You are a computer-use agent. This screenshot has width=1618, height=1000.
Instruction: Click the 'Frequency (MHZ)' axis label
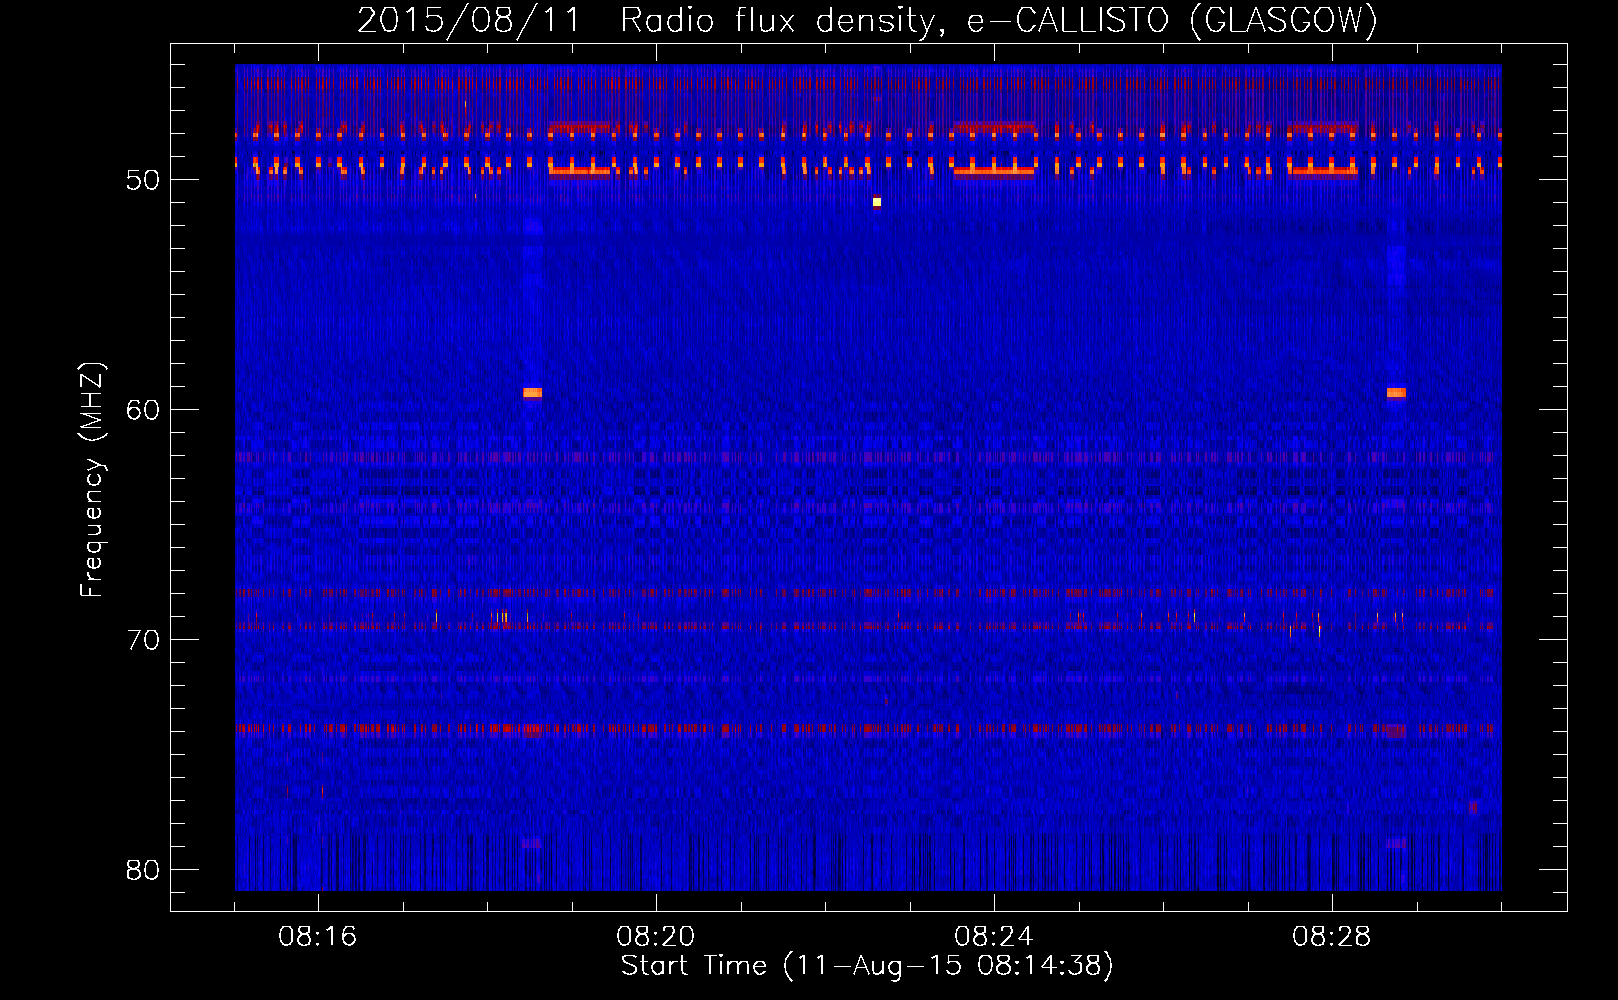click(91, 480)
